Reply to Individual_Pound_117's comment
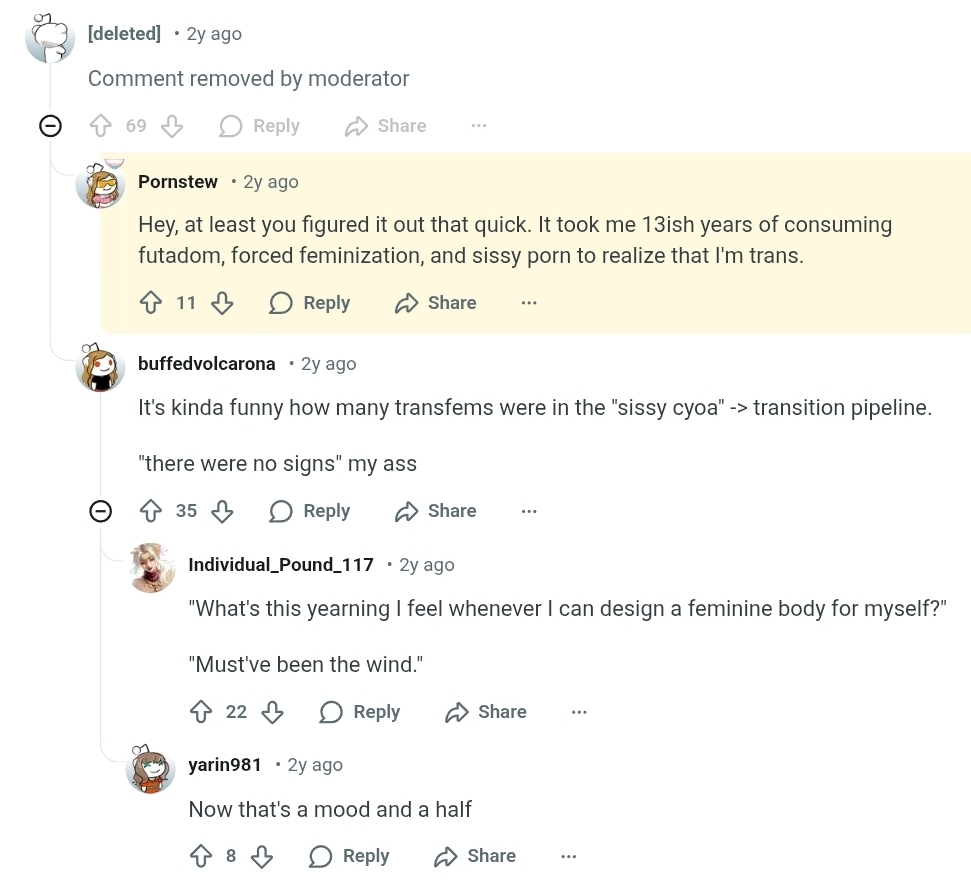 click(360, 712)
